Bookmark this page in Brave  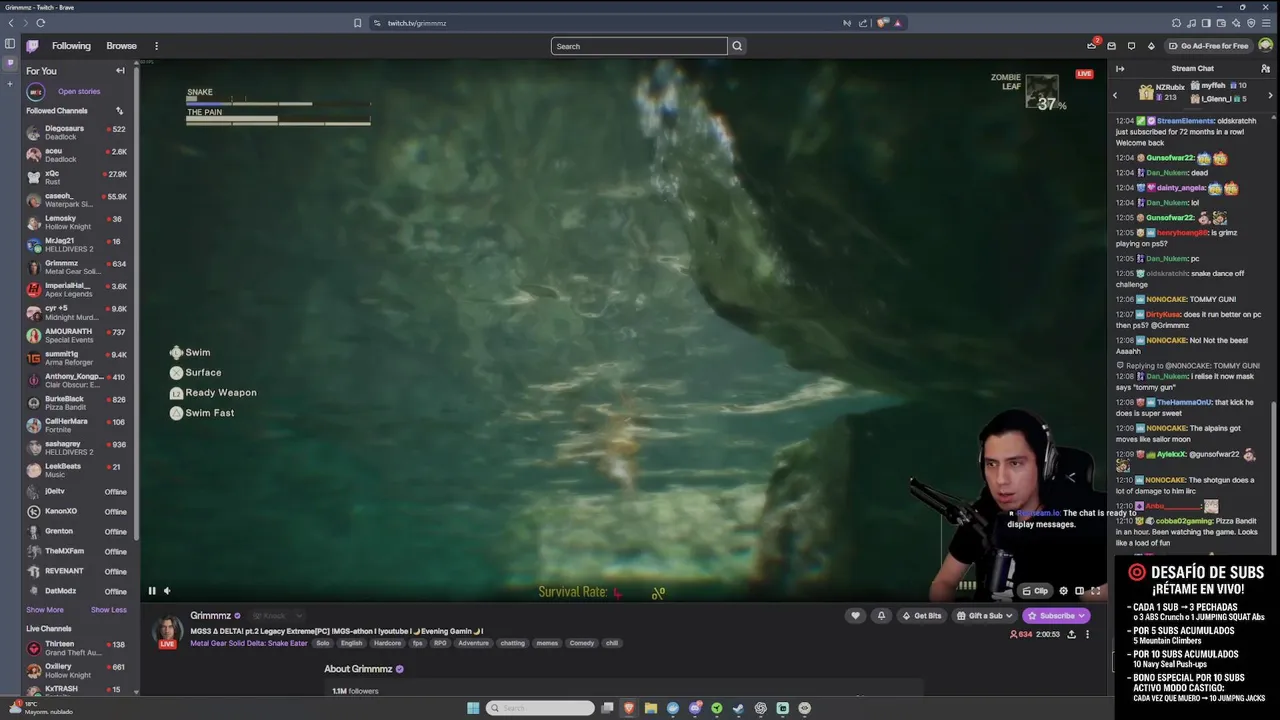pyautogui.click(x=357, y=23)
